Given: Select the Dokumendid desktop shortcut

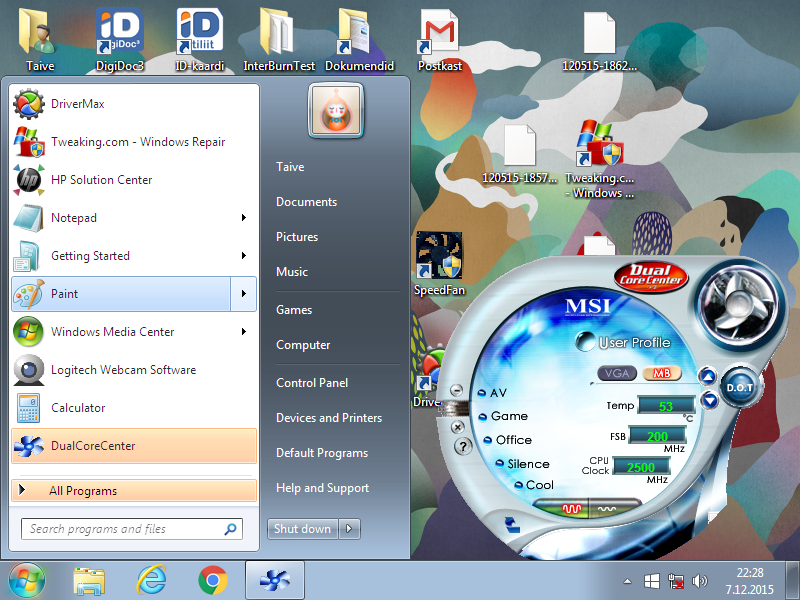Looking at the screenshot, I should pos(359,40).
